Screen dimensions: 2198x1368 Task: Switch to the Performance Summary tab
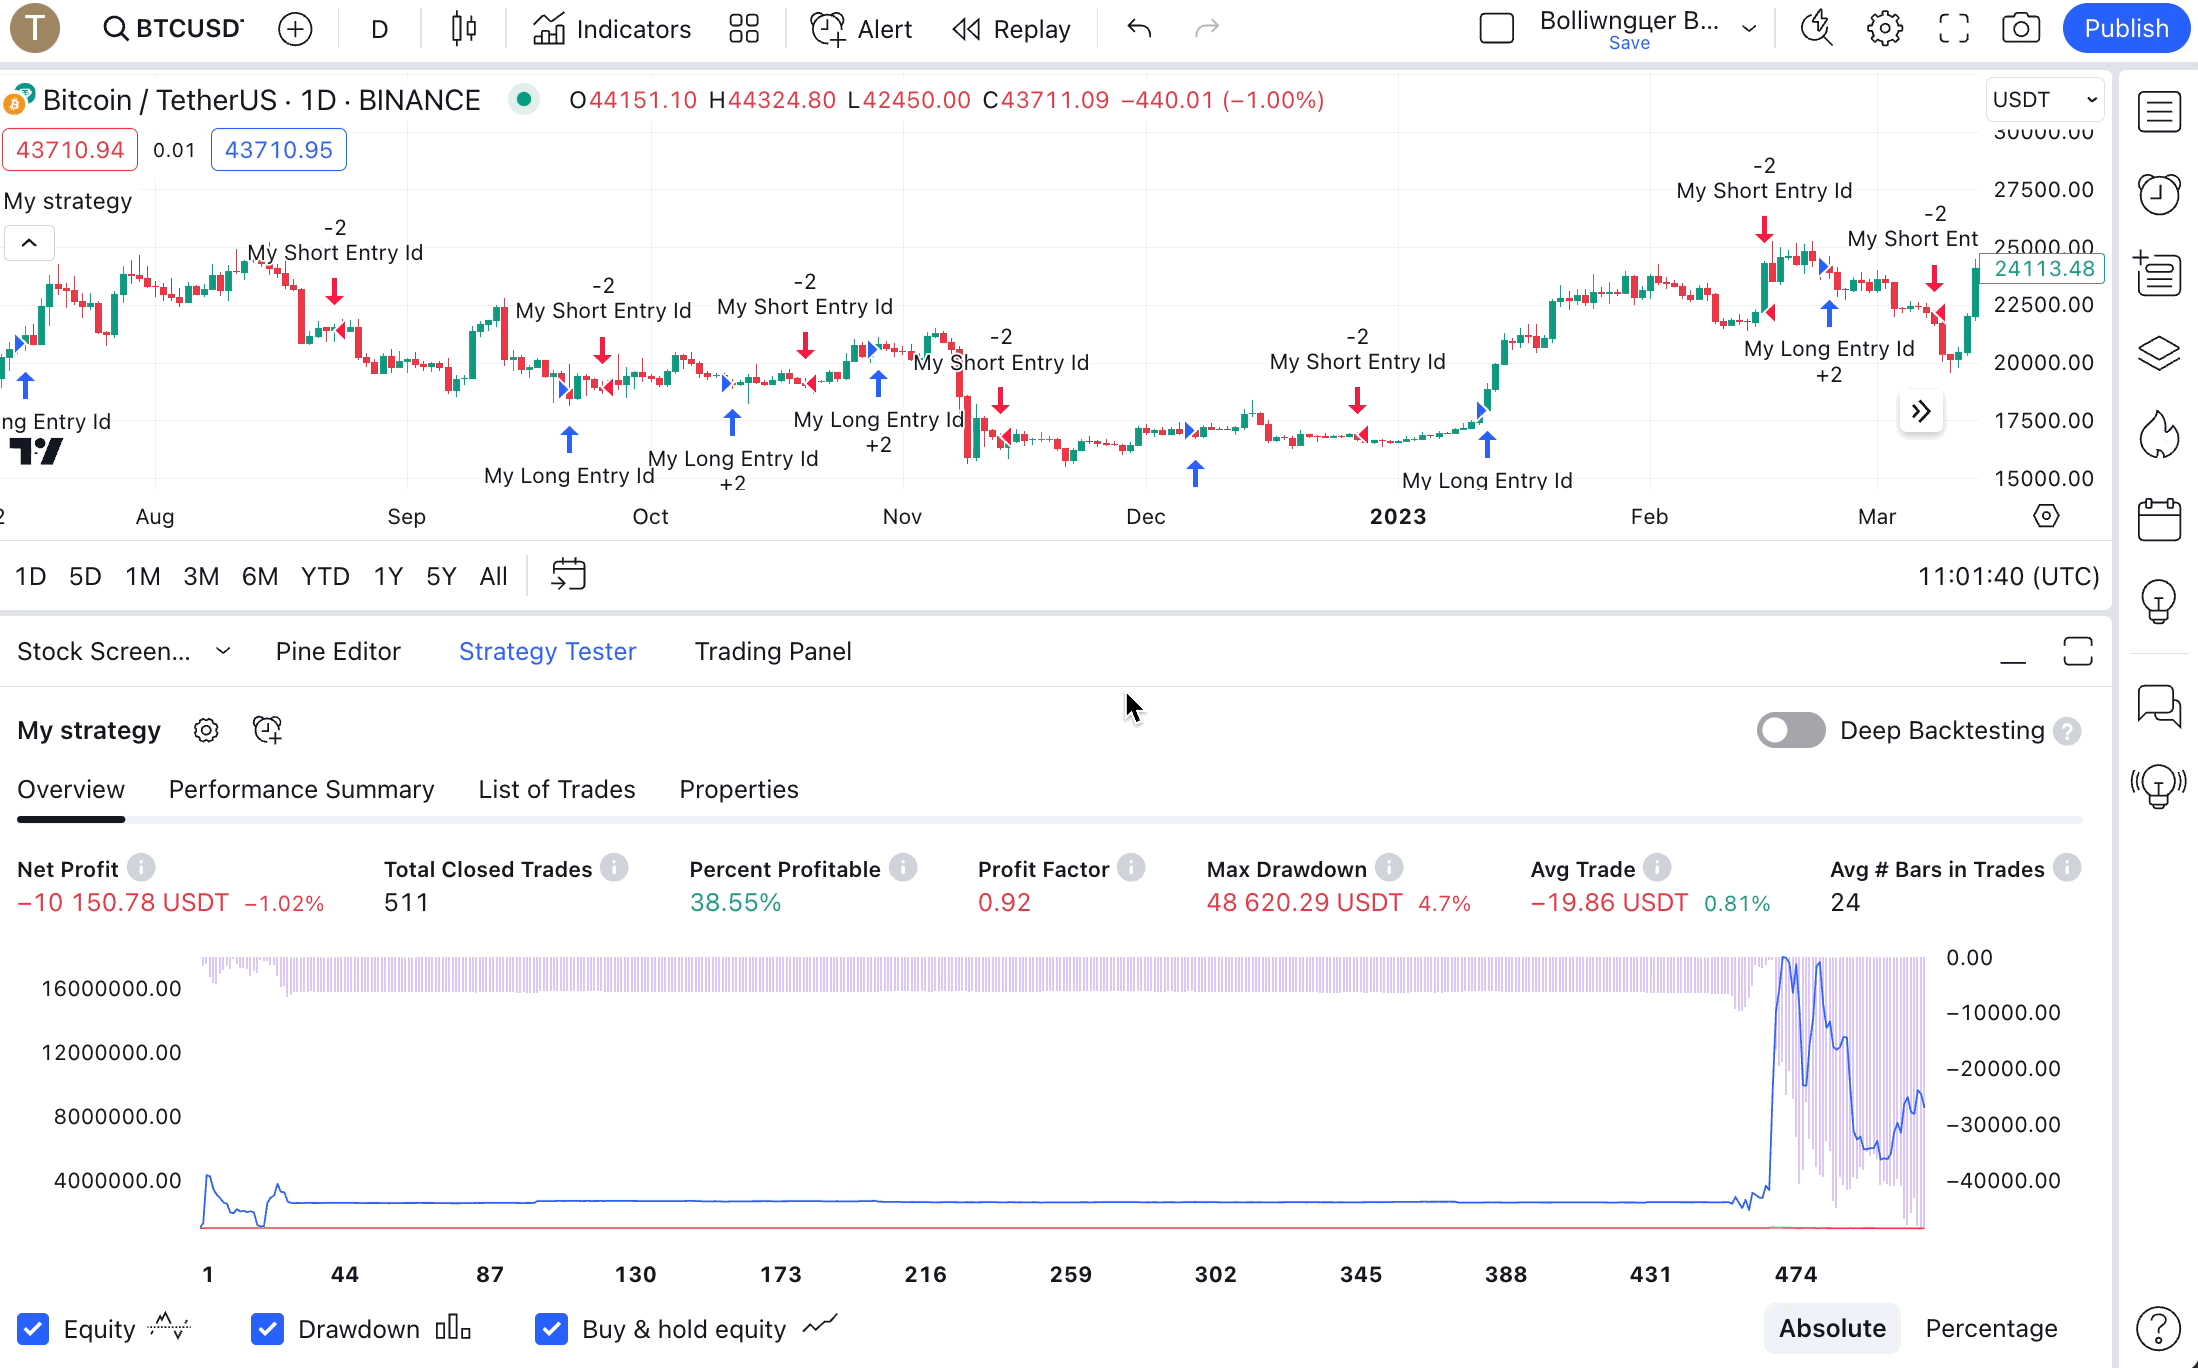pyautogui.click(x=301, y=789)
